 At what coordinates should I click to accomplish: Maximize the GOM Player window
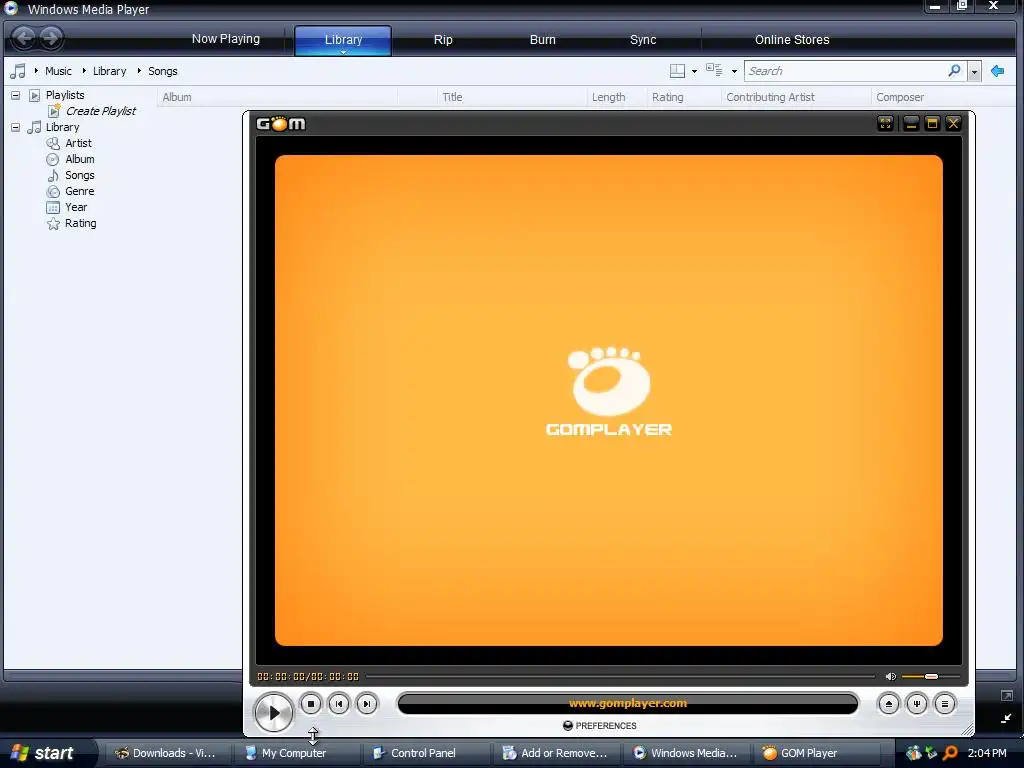pos(933,123)
